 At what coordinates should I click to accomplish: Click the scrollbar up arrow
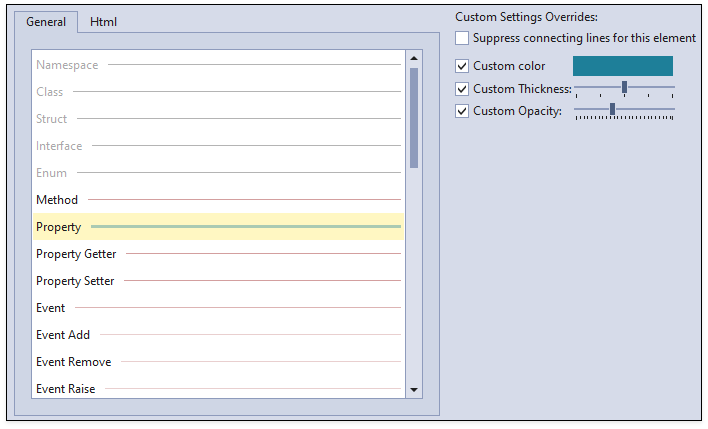[414, 58]
